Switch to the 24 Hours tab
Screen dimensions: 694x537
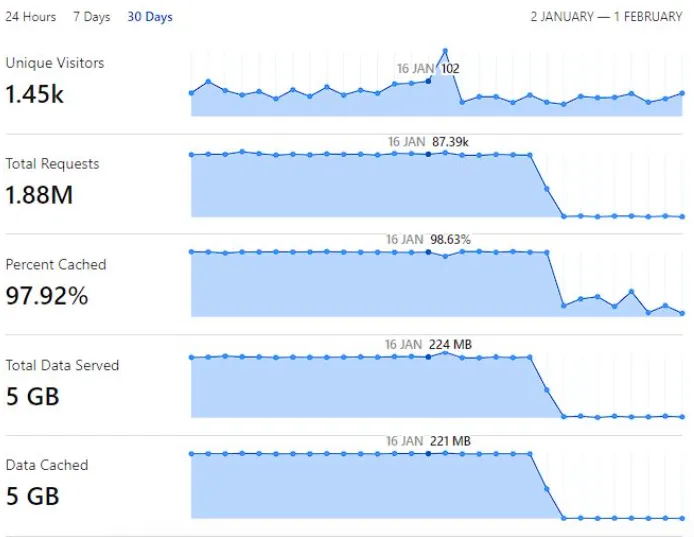coord(31,17)
